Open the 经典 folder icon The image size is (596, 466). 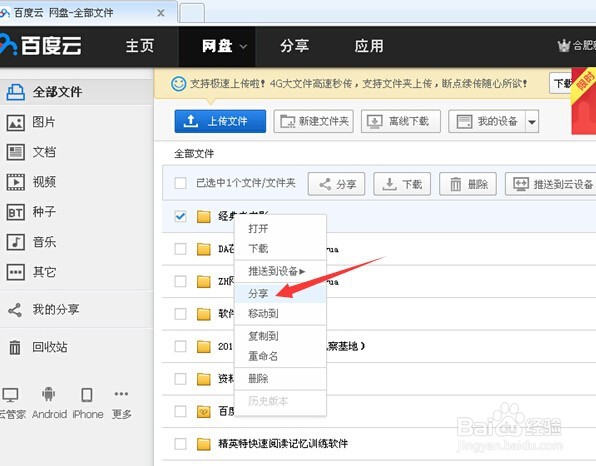pos(204,217)
